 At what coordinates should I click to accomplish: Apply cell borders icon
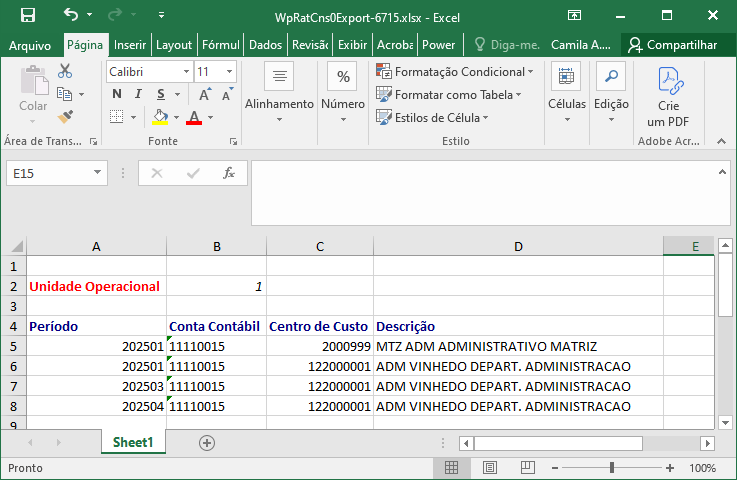(116, 117)
